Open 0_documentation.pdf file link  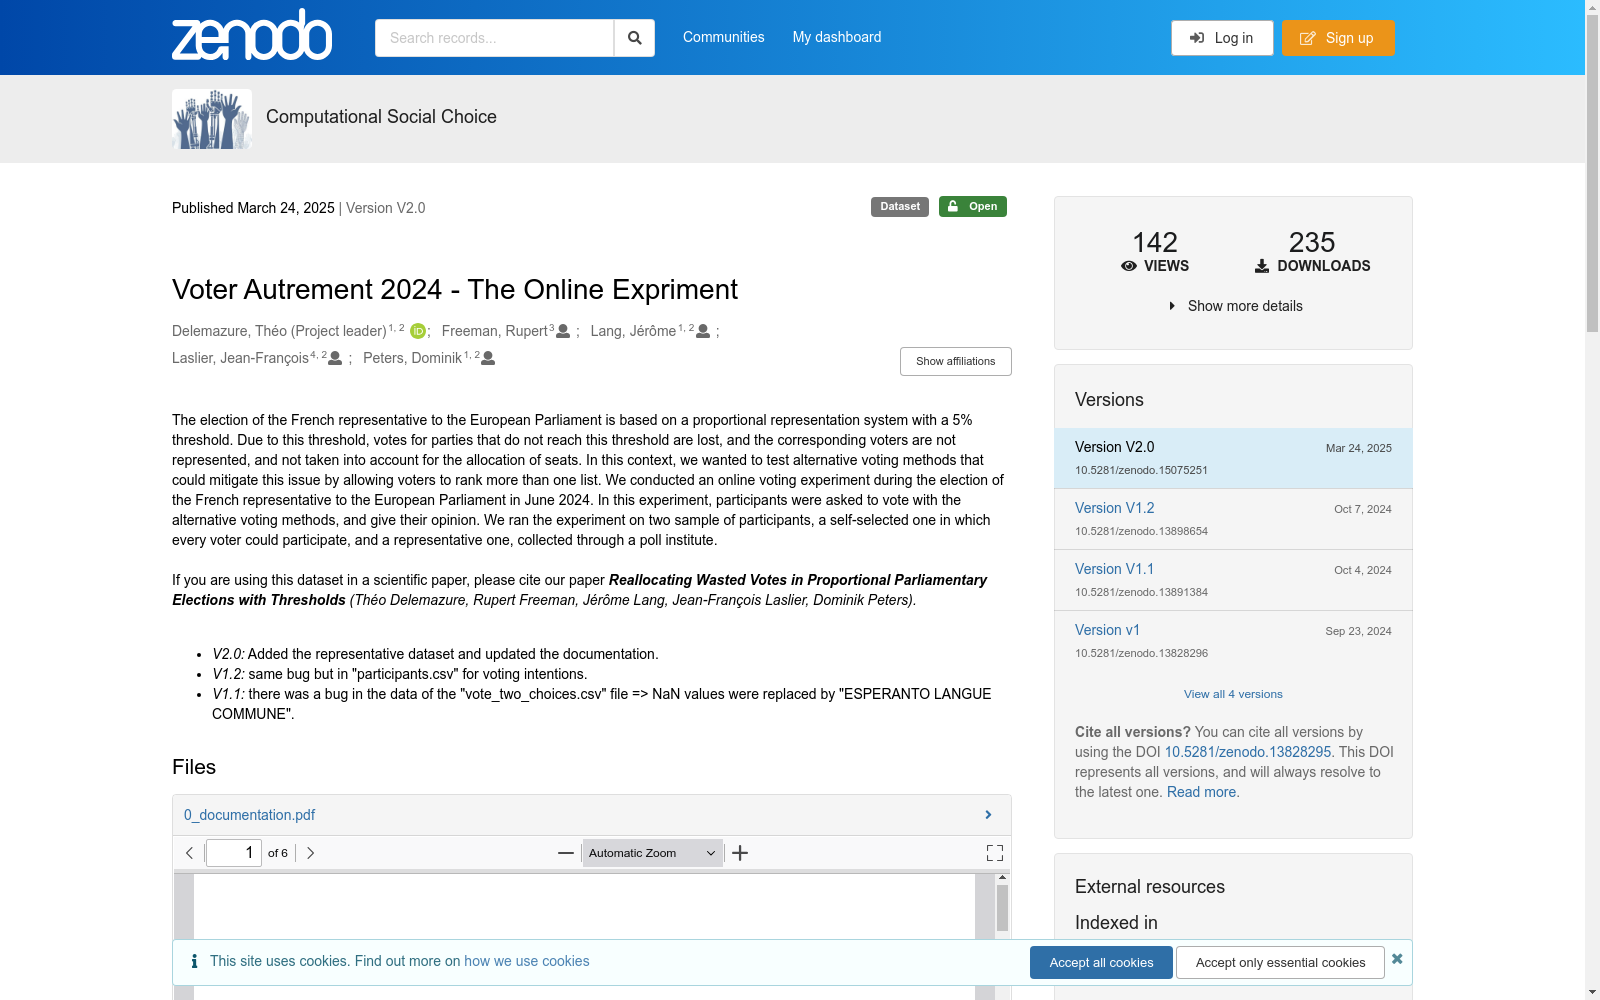coord(249,815)
